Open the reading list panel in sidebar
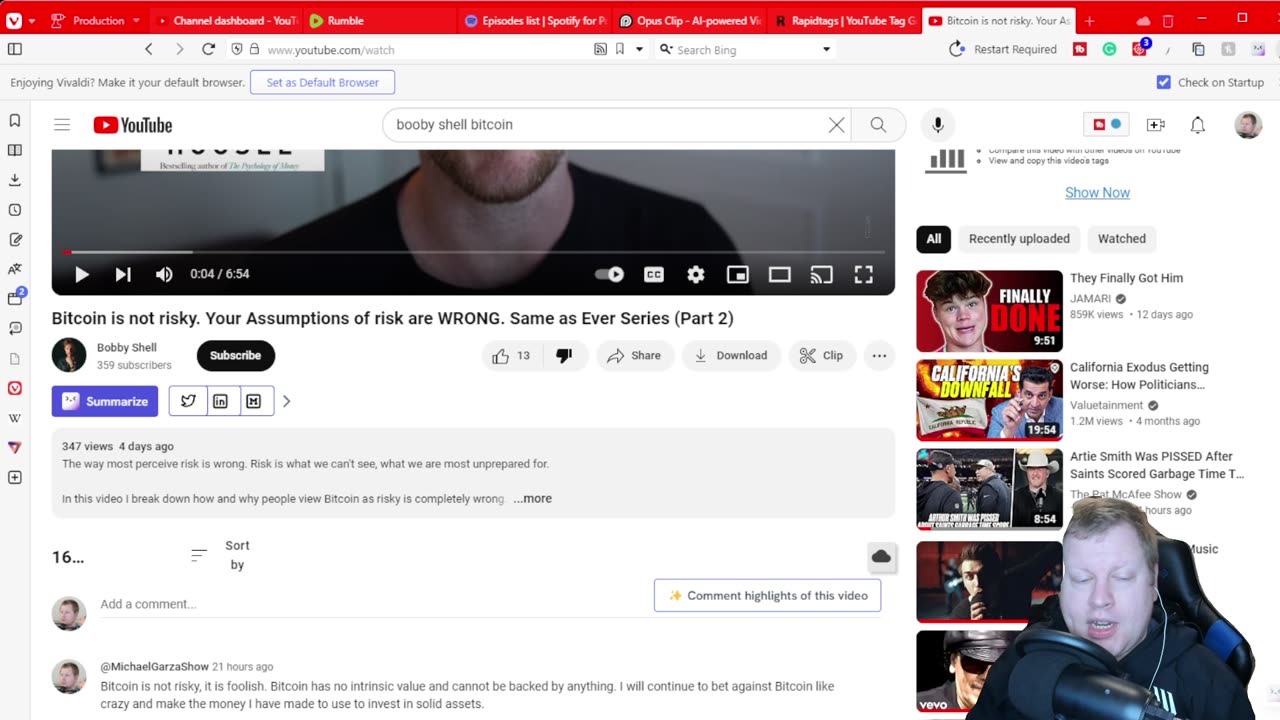This screenshot has width=1280, height=720. (15, 150)
